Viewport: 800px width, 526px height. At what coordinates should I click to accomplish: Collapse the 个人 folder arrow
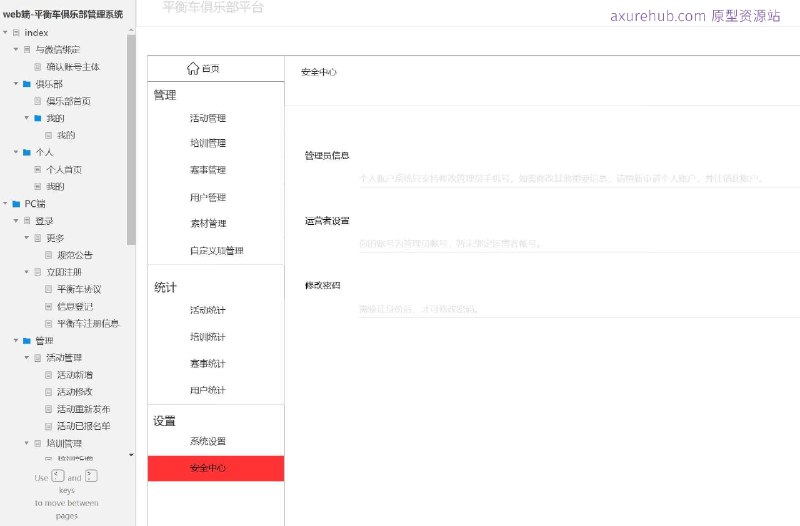(x=16, y=152)
